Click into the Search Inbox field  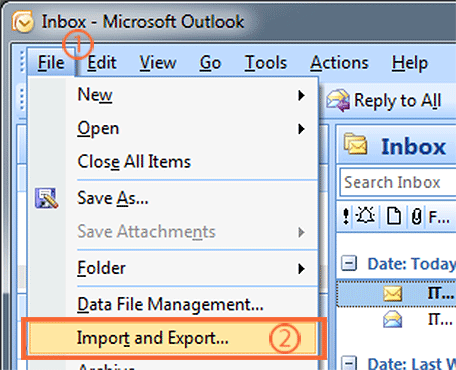point(398,182)
